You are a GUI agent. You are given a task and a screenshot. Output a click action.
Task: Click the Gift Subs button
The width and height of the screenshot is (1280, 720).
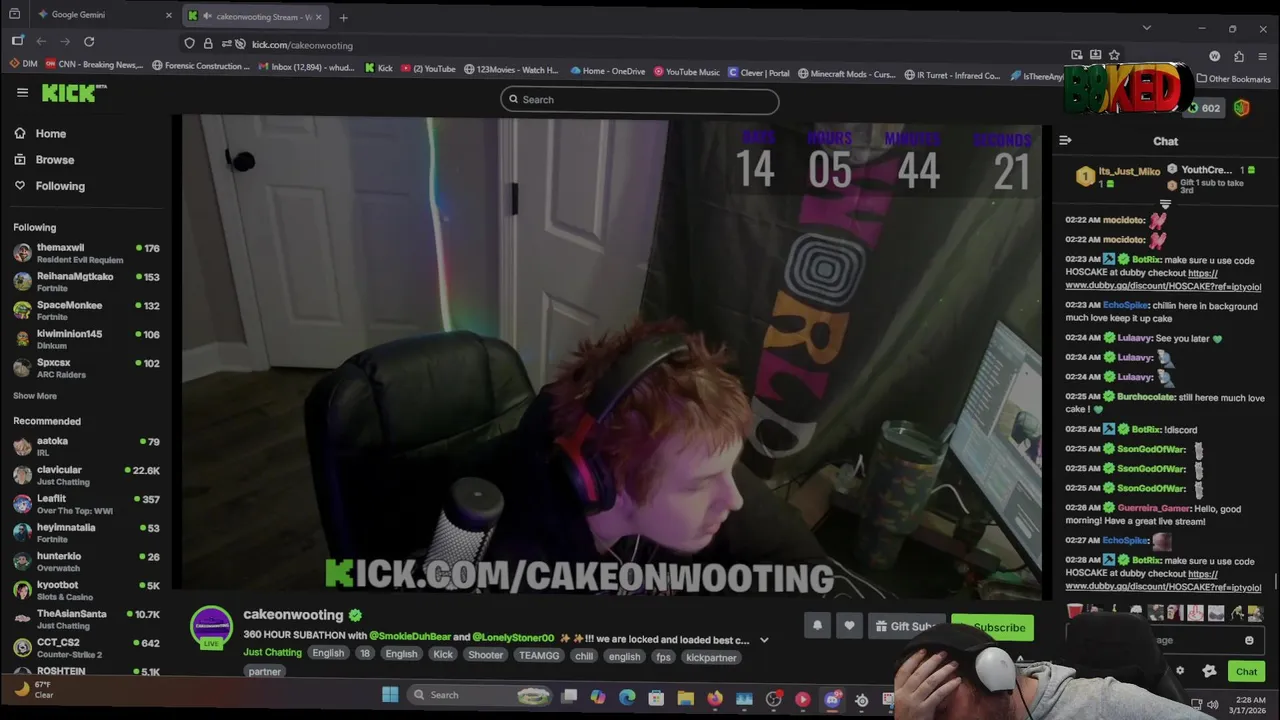(905, 627)
